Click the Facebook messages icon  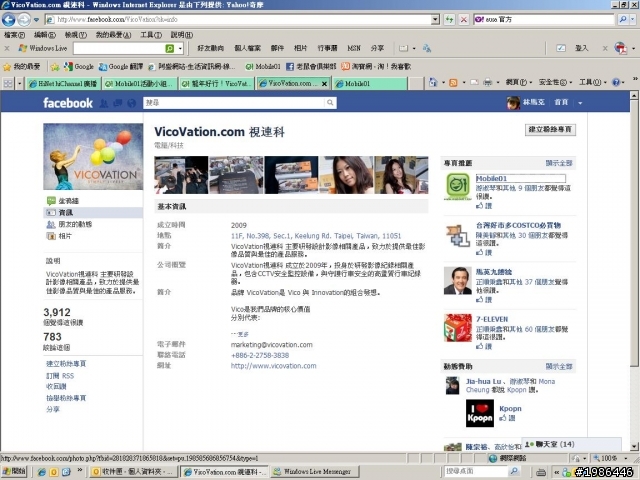click(x=118, y=103)
